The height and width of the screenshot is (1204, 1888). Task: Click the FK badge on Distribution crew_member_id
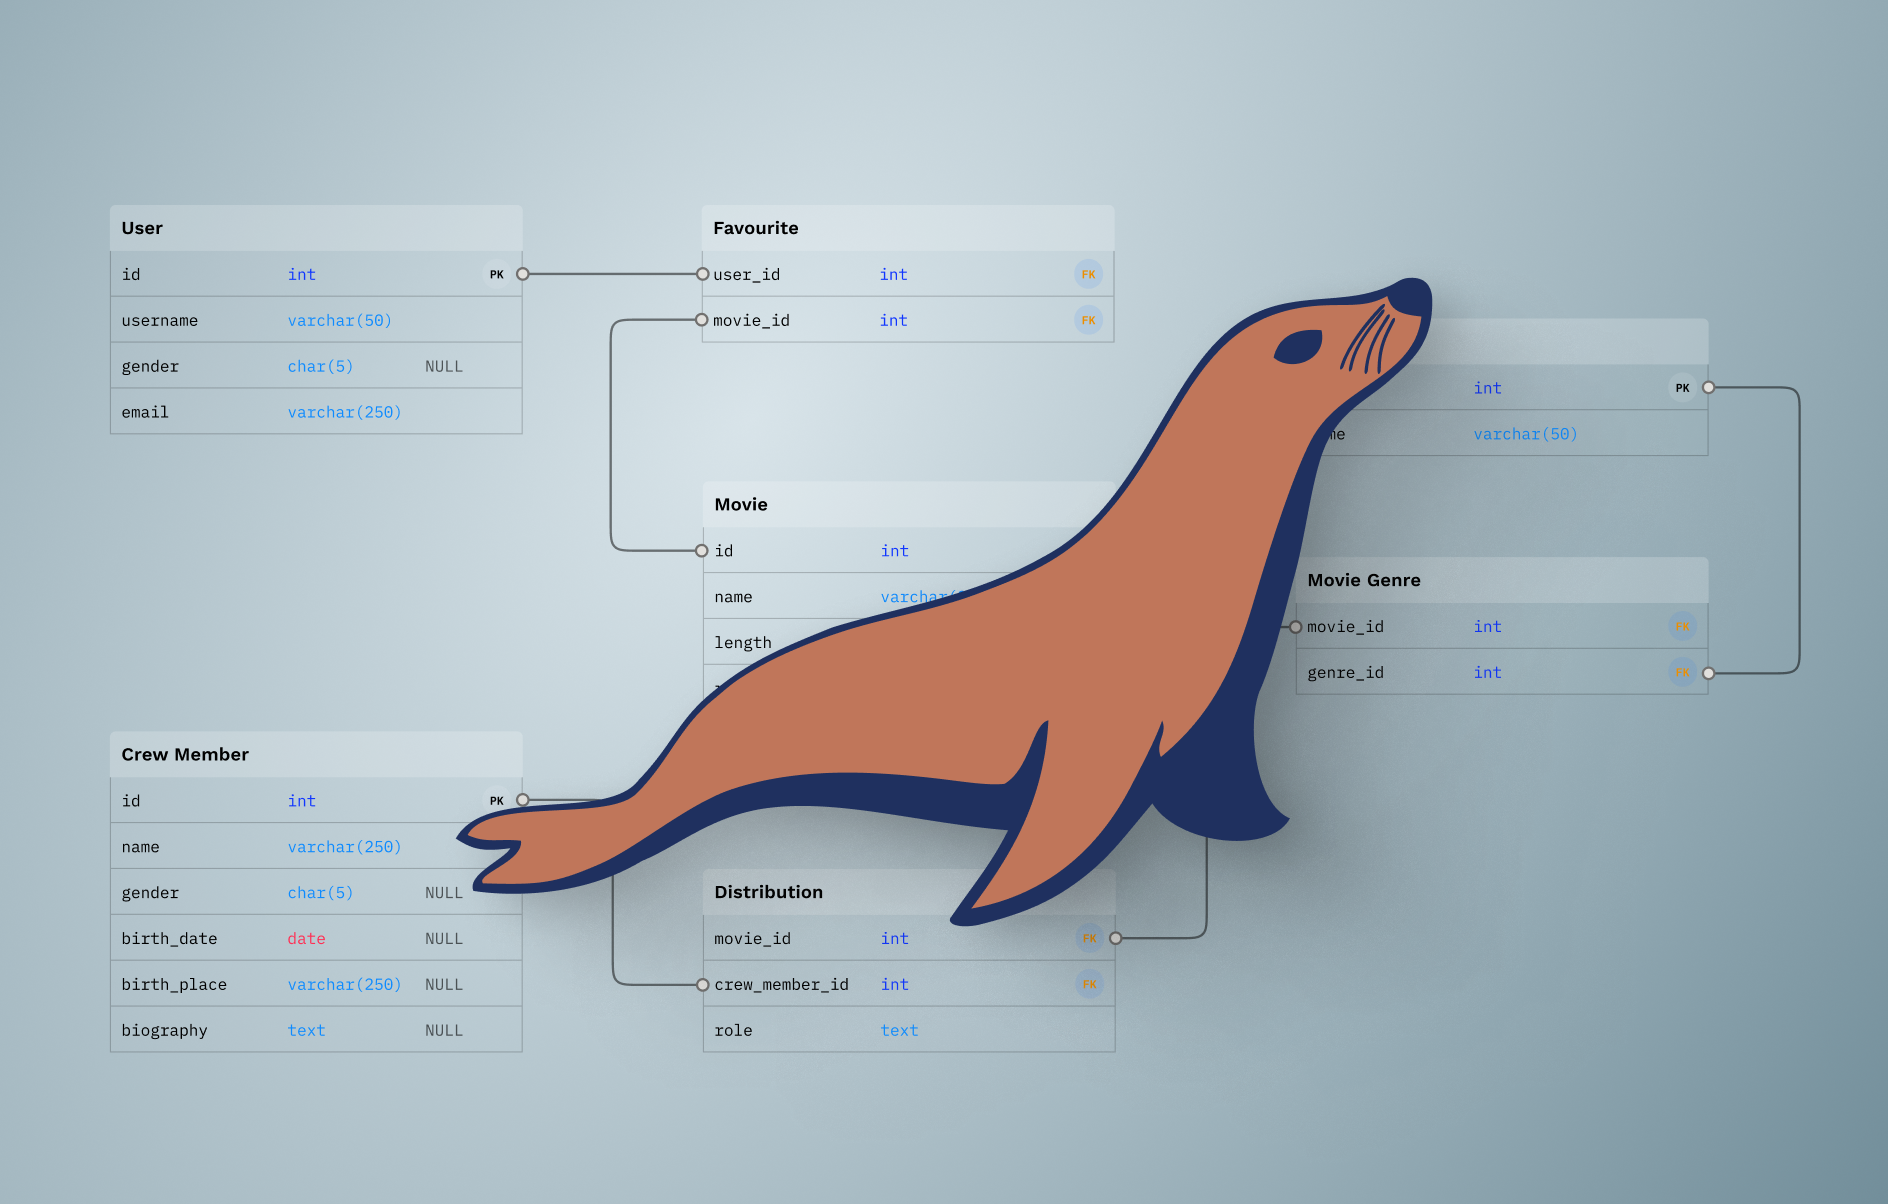coord(1089,983)
